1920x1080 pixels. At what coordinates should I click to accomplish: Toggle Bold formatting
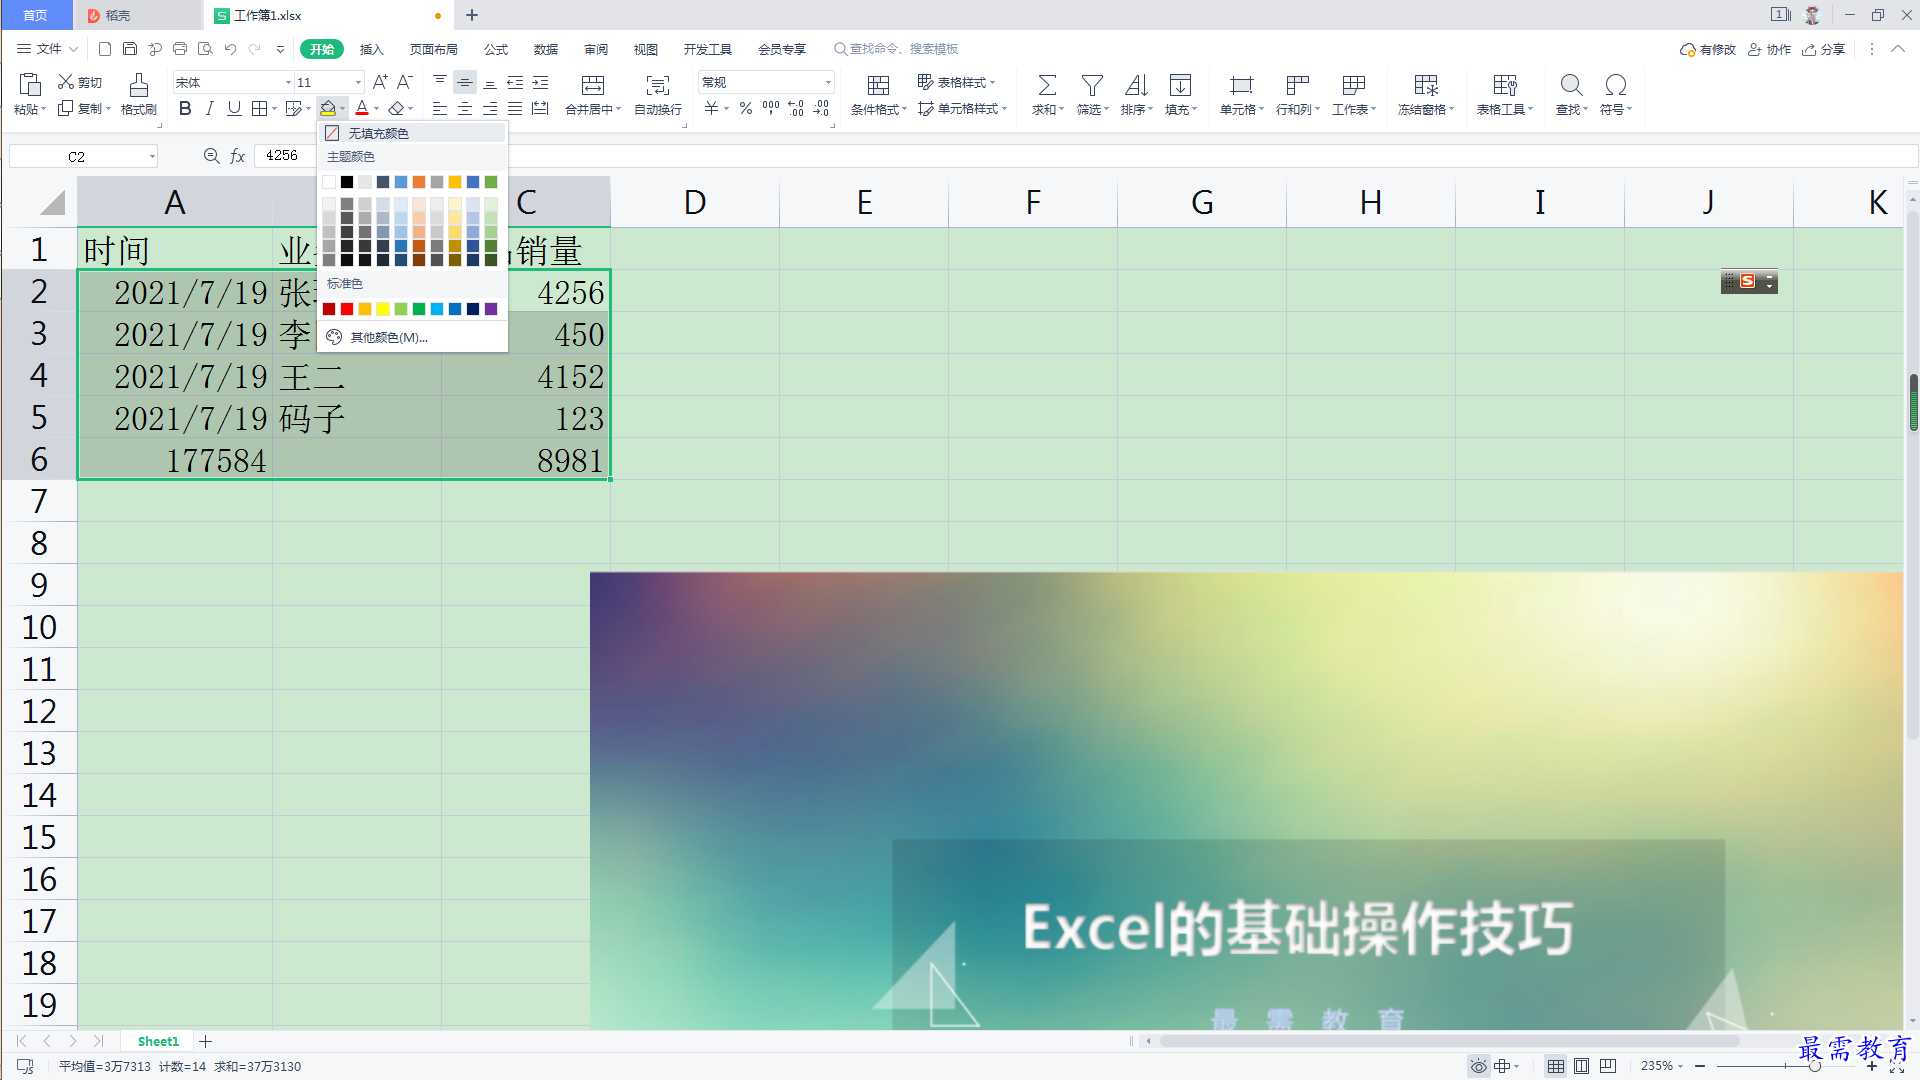[x=185, y=108]
